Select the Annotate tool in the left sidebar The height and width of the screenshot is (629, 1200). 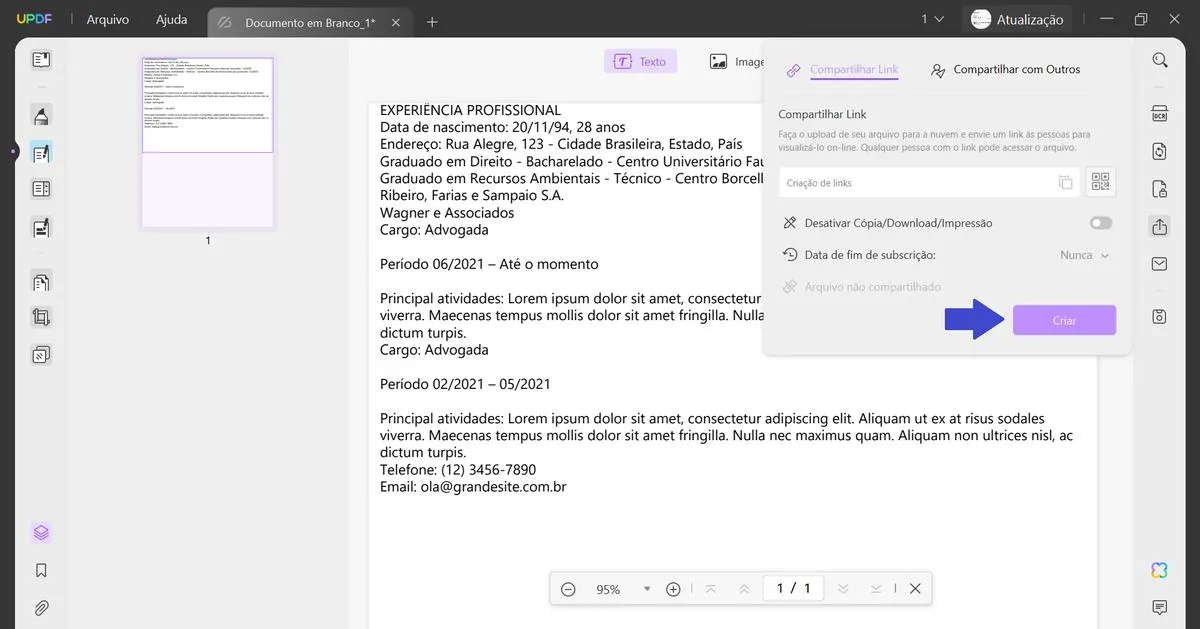tap(40, 115)
